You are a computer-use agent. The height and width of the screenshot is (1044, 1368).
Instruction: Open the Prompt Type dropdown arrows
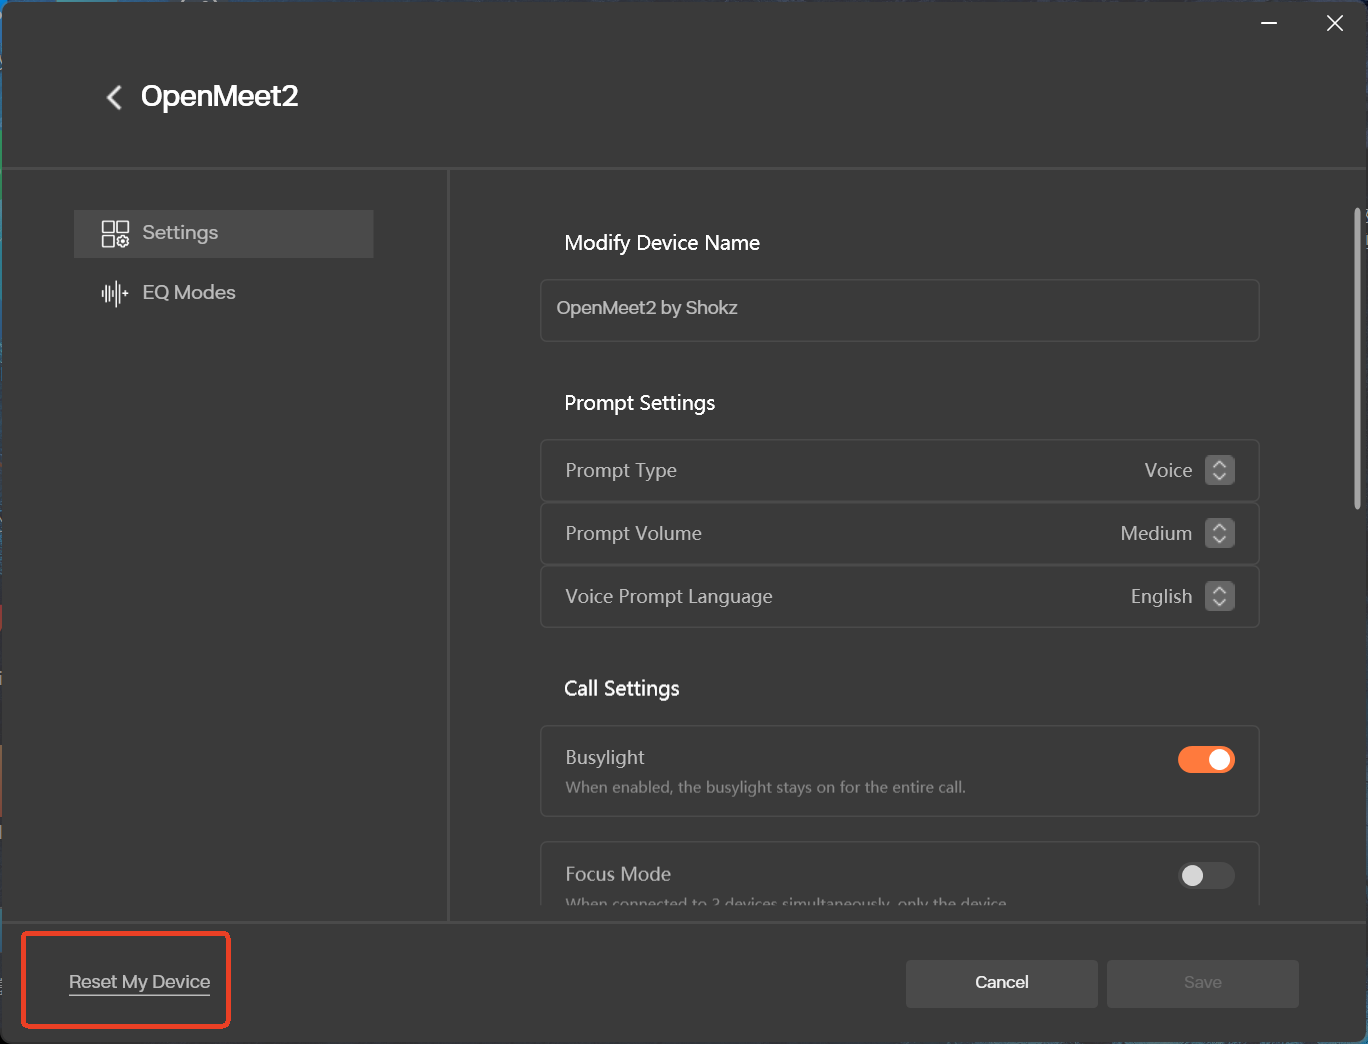coord(1219,470)
